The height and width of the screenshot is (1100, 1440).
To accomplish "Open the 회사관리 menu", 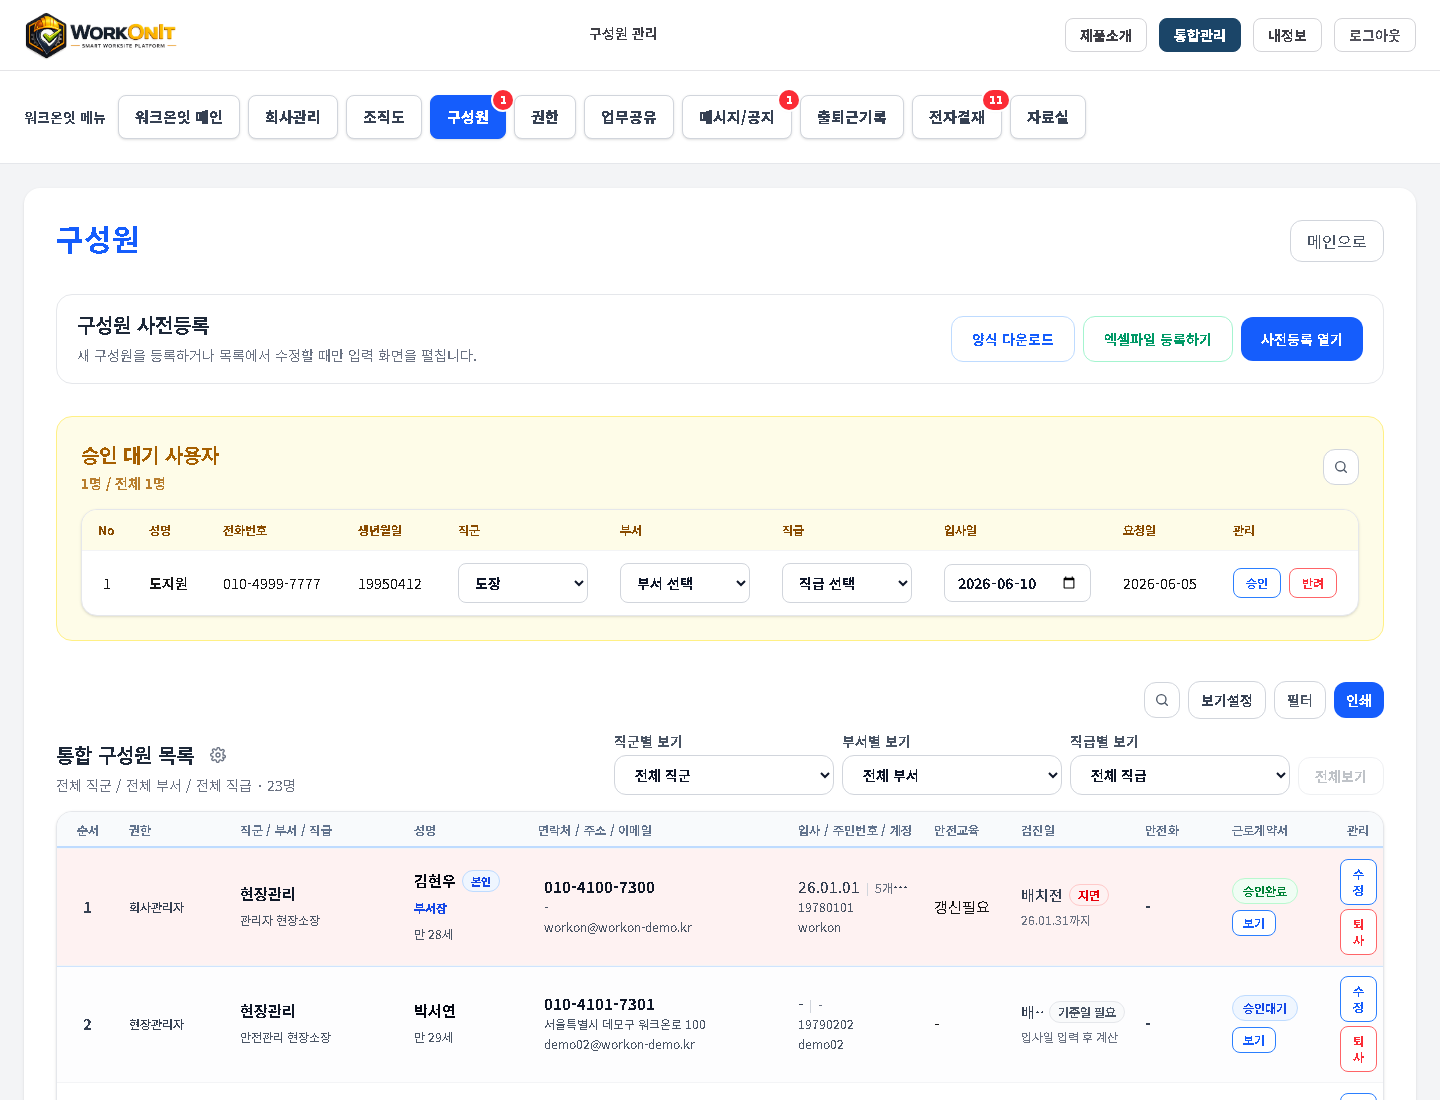I will pyautogui.click(x=293, y=117).
